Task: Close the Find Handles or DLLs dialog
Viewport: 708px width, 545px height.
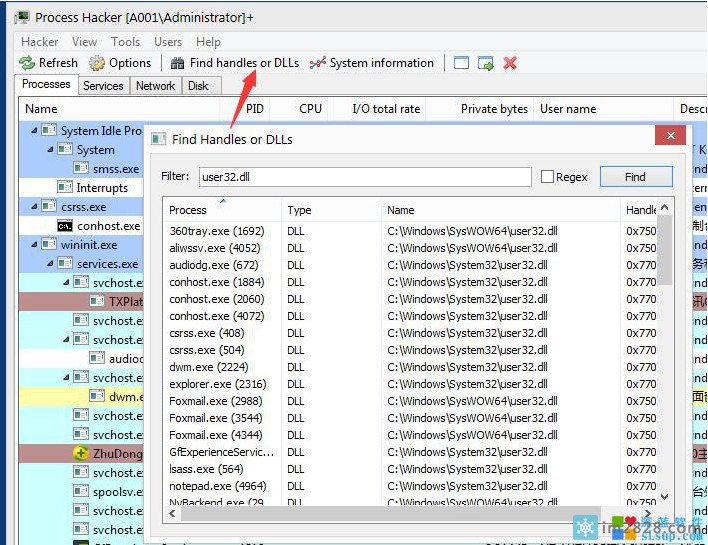Action: 670,136
